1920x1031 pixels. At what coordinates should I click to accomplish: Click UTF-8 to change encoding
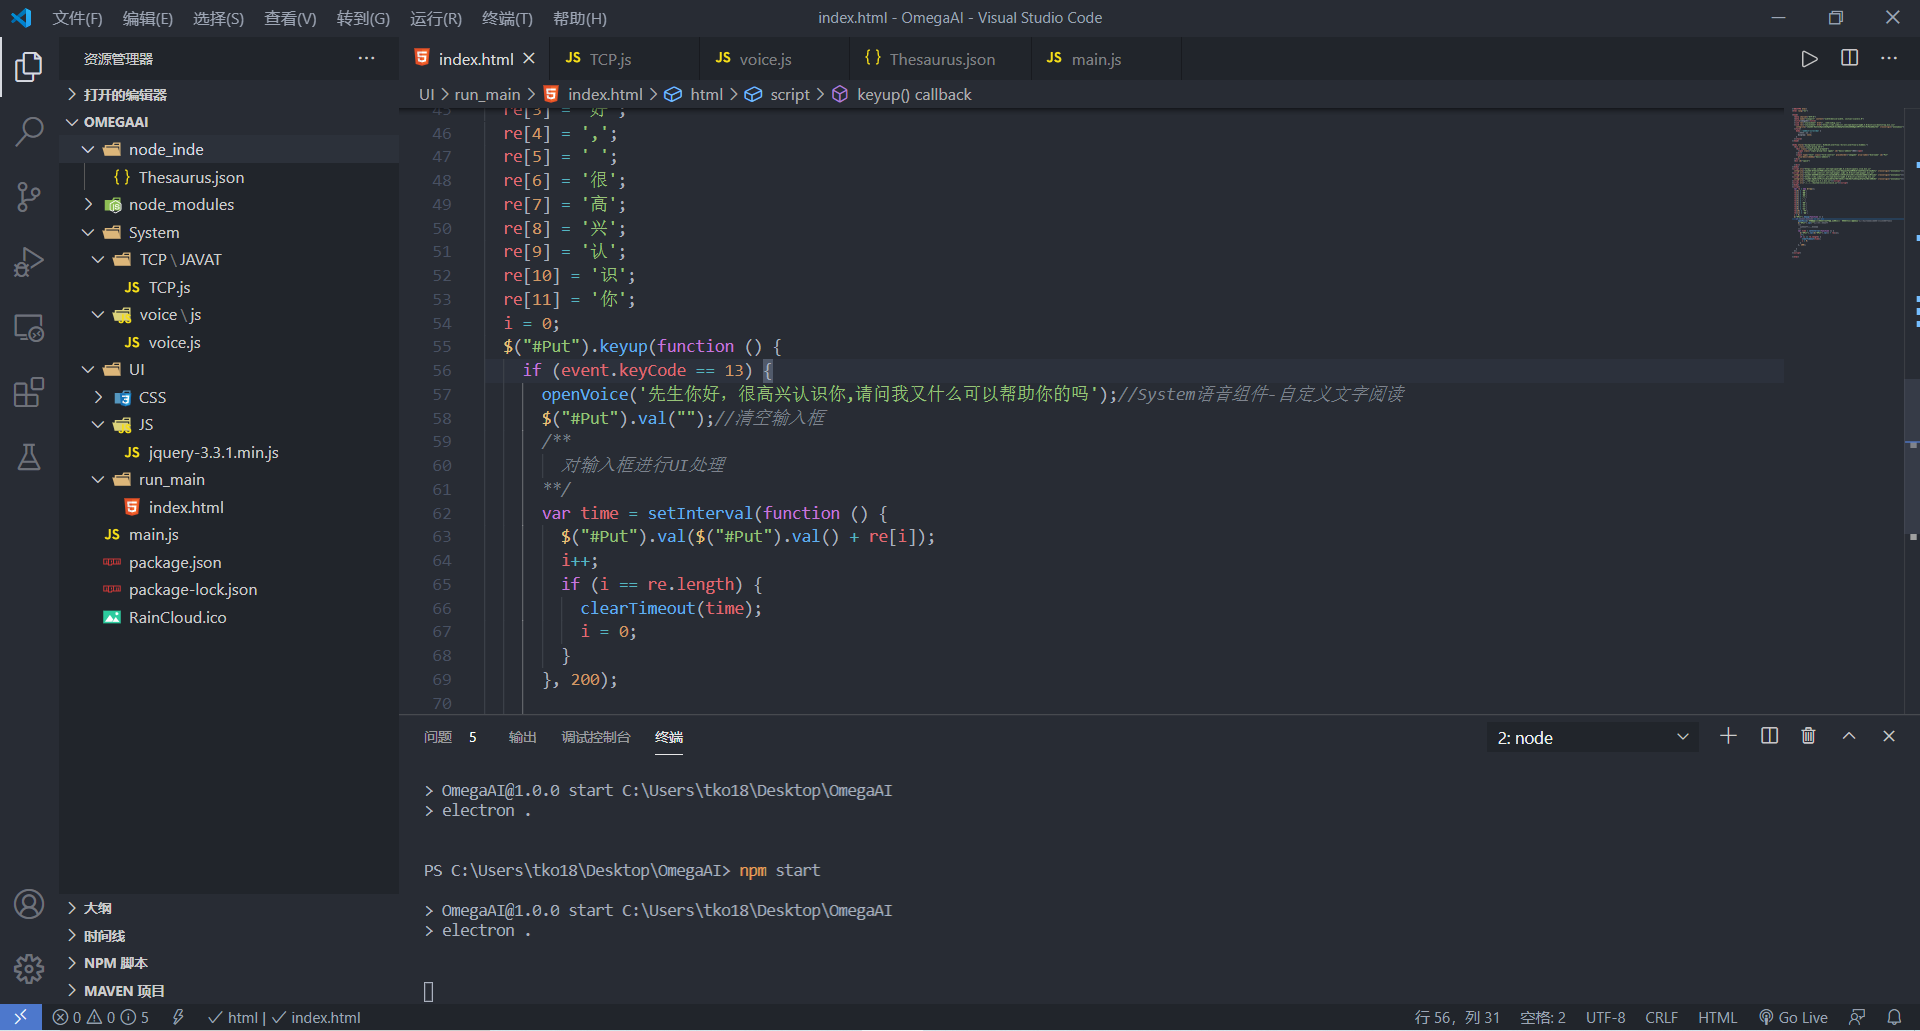(x=1605, y=1017)
